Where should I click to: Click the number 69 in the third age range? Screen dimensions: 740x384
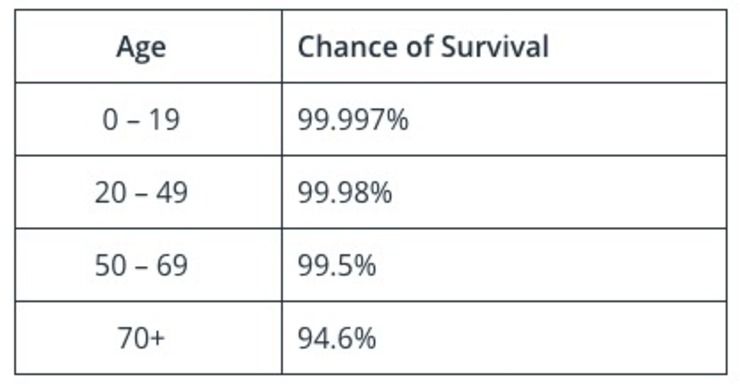(x=172, y=265)
